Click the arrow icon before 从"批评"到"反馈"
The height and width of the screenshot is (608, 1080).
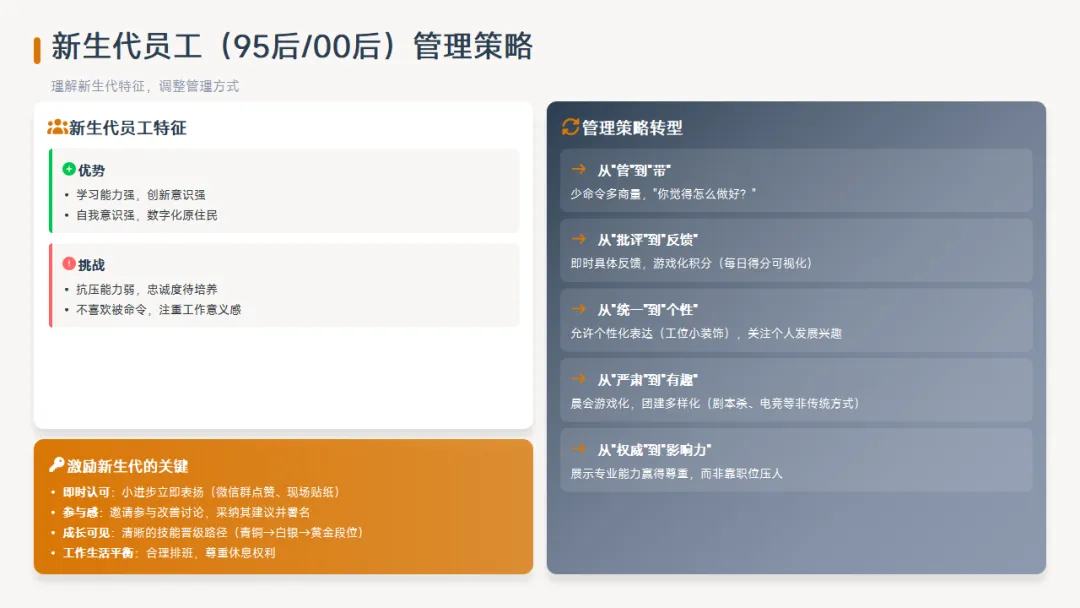(579, 239)
